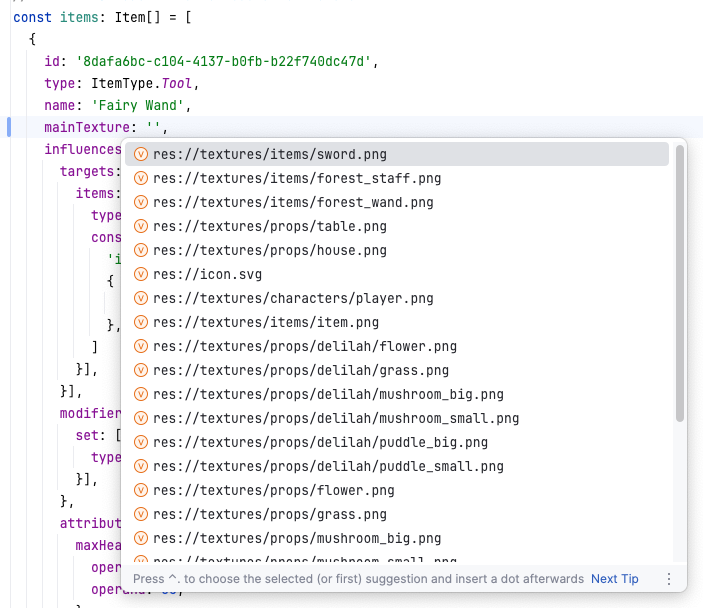The height and width of the screenshot is (608, 703).
Task: Click the icon beside player.png suggestion
Action: click(x=141, y=299)
